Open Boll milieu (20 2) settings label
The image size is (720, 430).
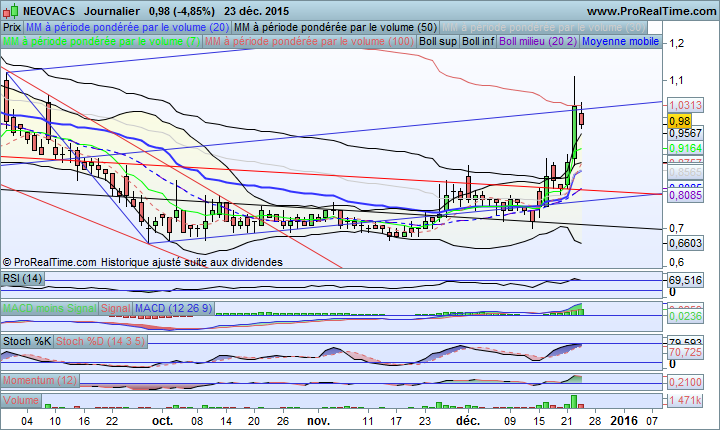click(x=538, y=41)
